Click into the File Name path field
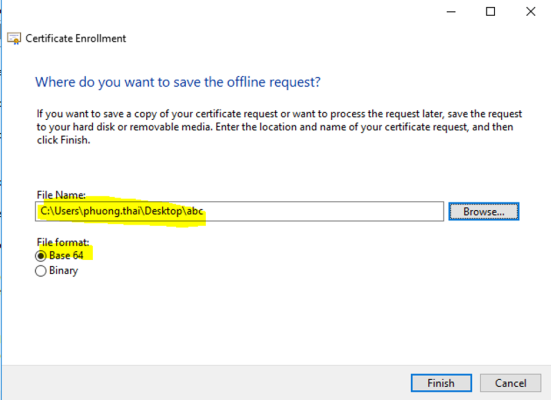Viewport: 551px width, 400px height. point(239,211)
